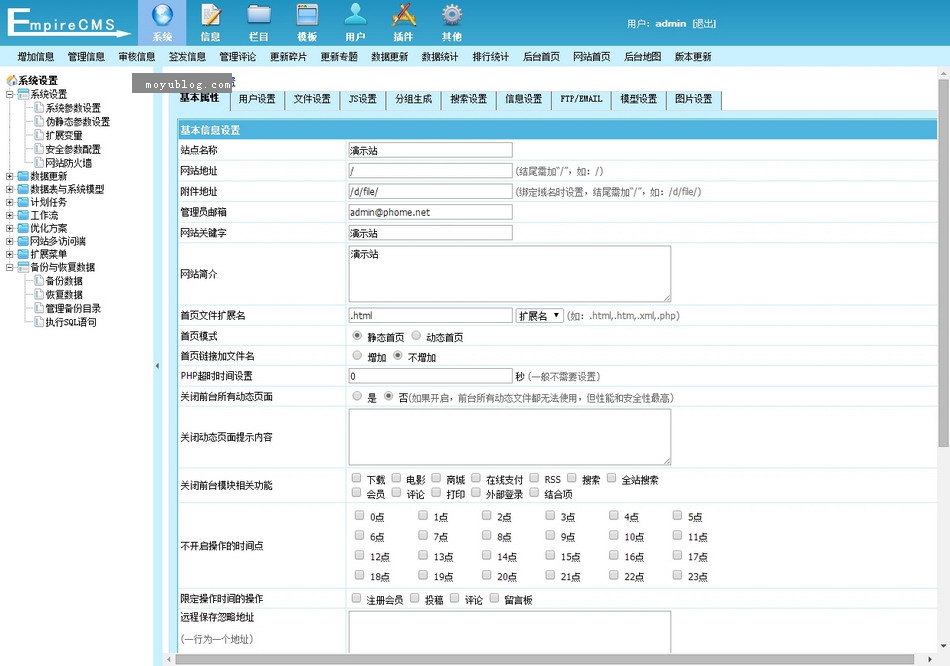Open the 系统 globe icon module

pos(162,22)
